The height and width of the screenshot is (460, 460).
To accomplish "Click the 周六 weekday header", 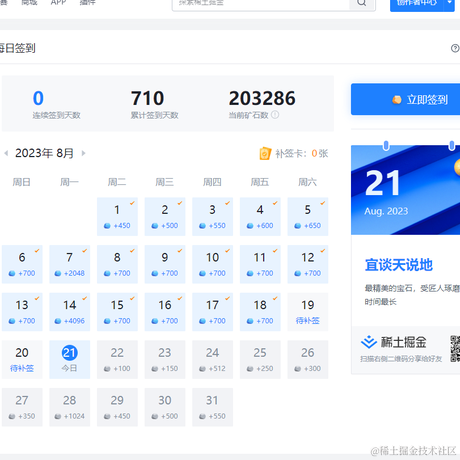I will [307, 182].
